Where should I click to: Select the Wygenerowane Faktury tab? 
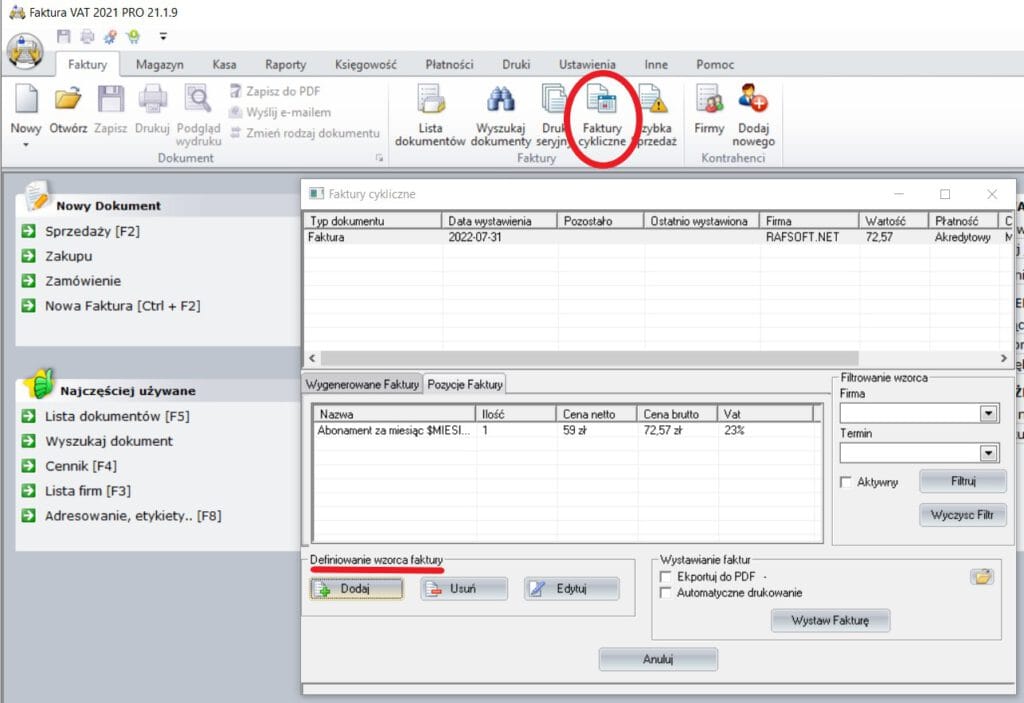coord(362,384)
